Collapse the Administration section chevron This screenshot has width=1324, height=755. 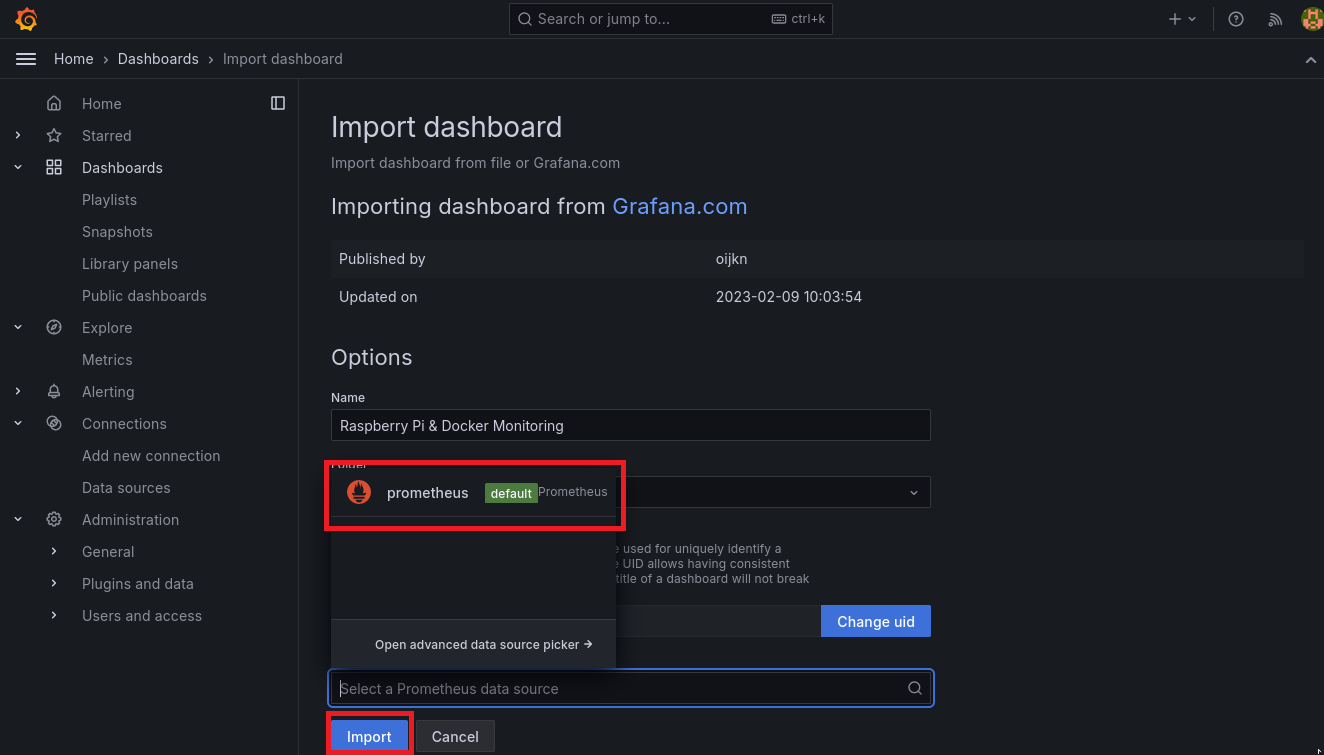click(x=18, y=520)
